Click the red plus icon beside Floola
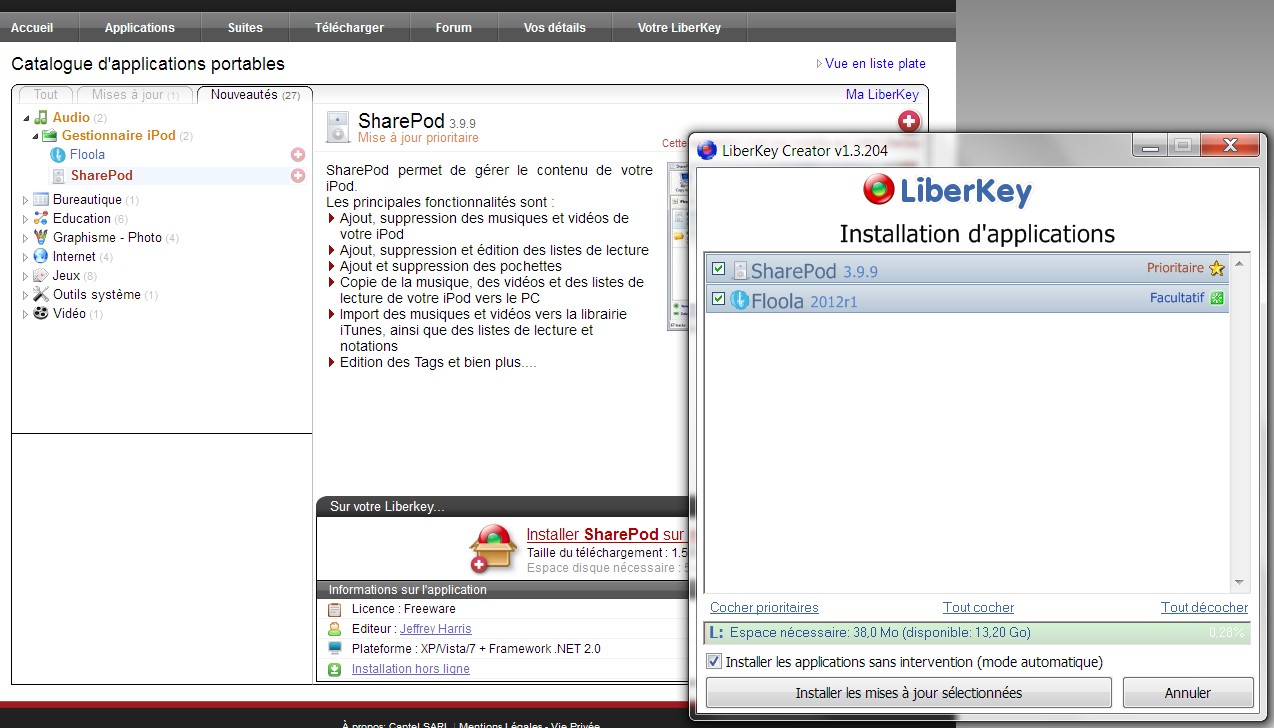This screenshot has height=728, width=1274. point(297,155)
